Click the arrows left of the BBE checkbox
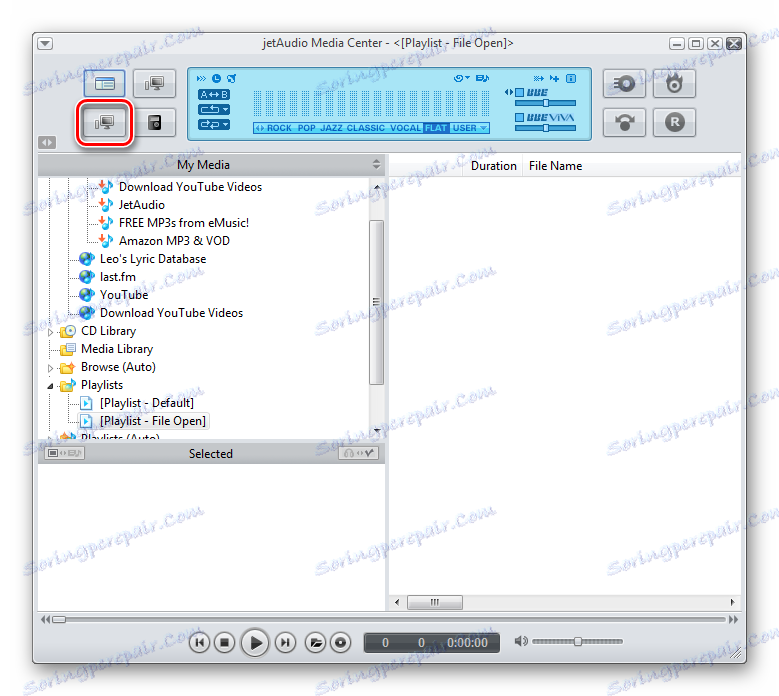Screen dimensions: 779x696 pyautogui.click(x=508, y=92)
